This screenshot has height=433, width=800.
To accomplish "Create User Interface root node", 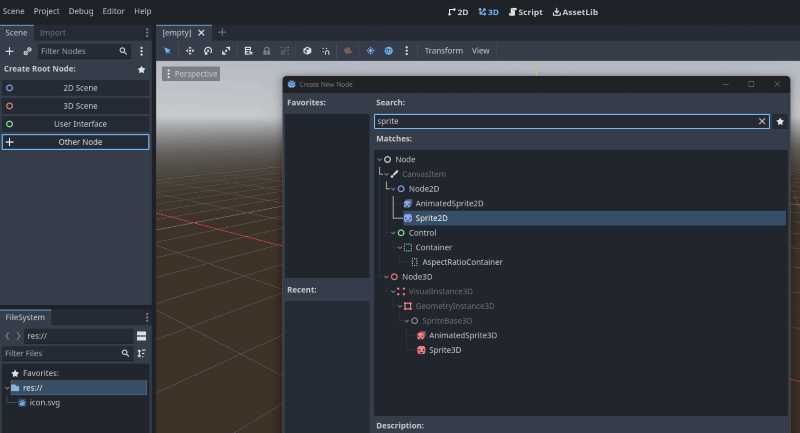I will (76, 124).
